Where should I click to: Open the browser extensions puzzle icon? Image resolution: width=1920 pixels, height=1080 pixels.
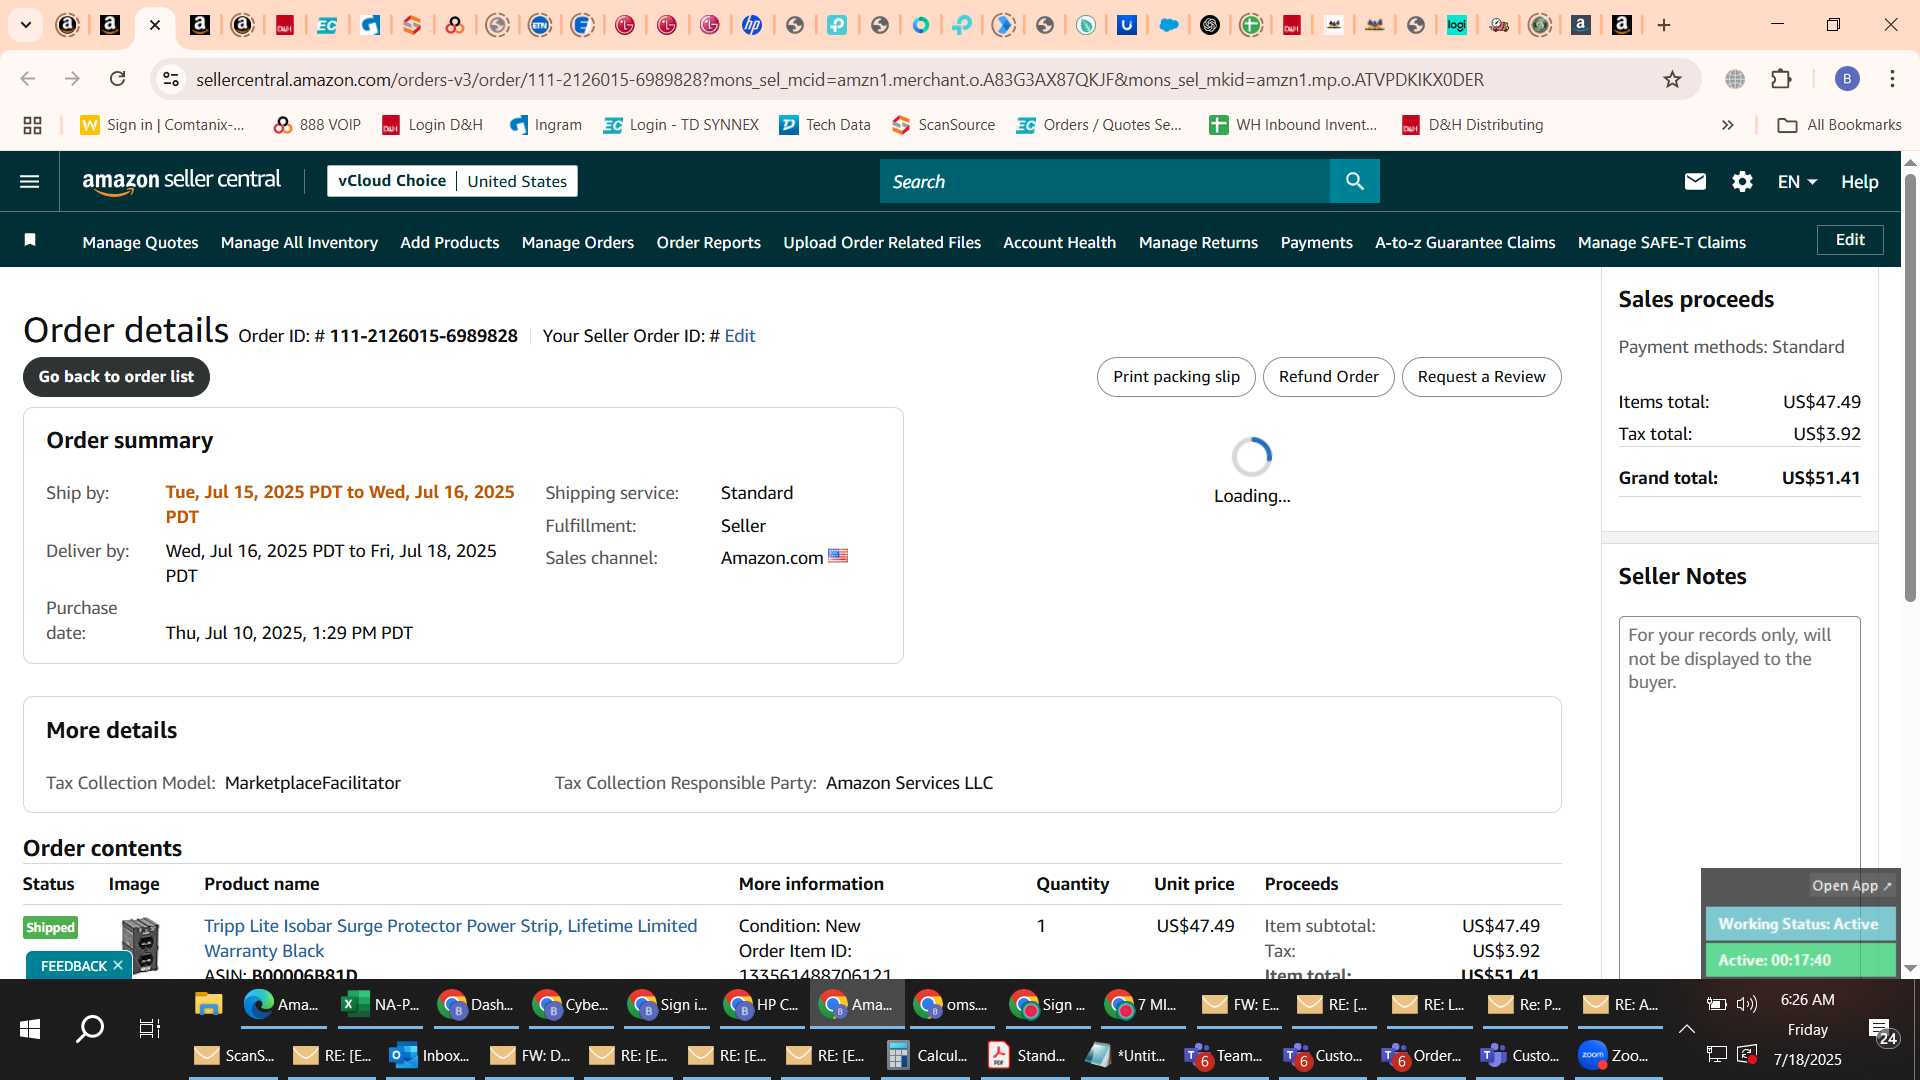[1781, 79]
